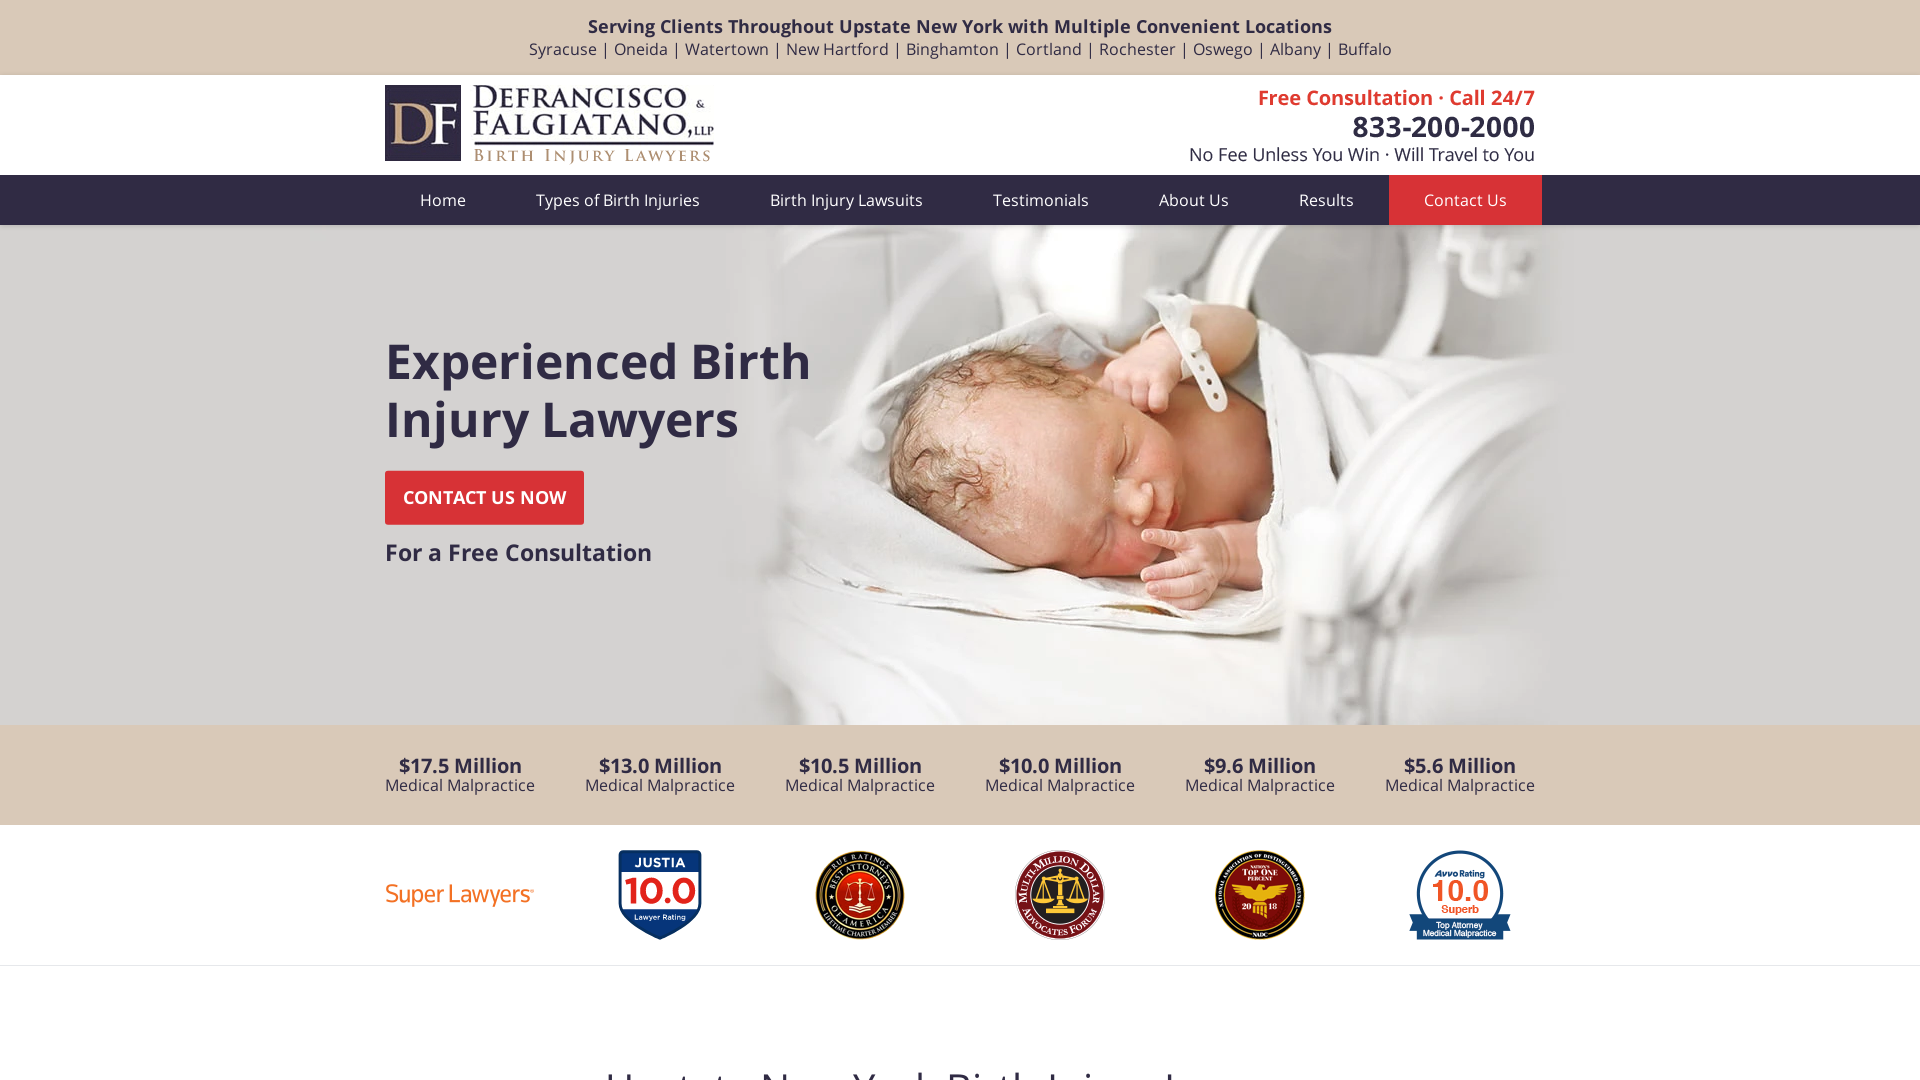The image size is (1920, 1080).
Task: Expand the Birth Injury Lawsuits menu
Action: (846, 200)
